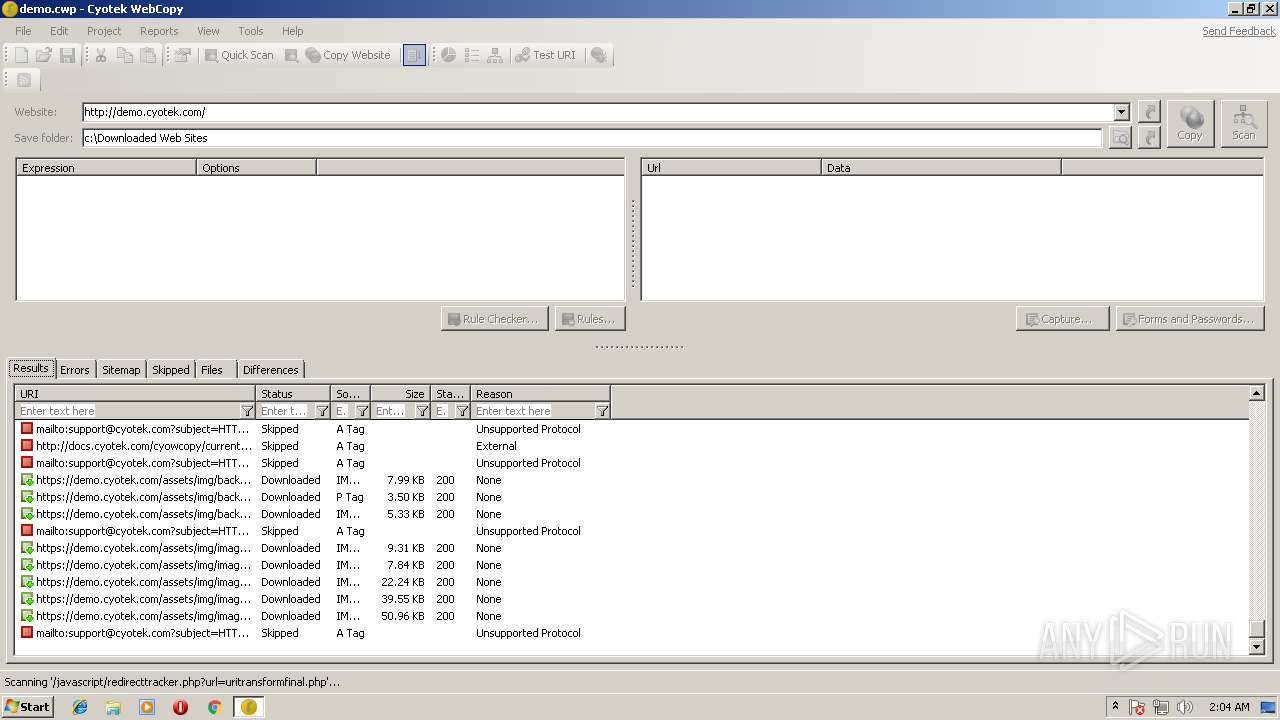Click the URI filter text field
The height and width of the screenshot is (720, 1280).
128,411
